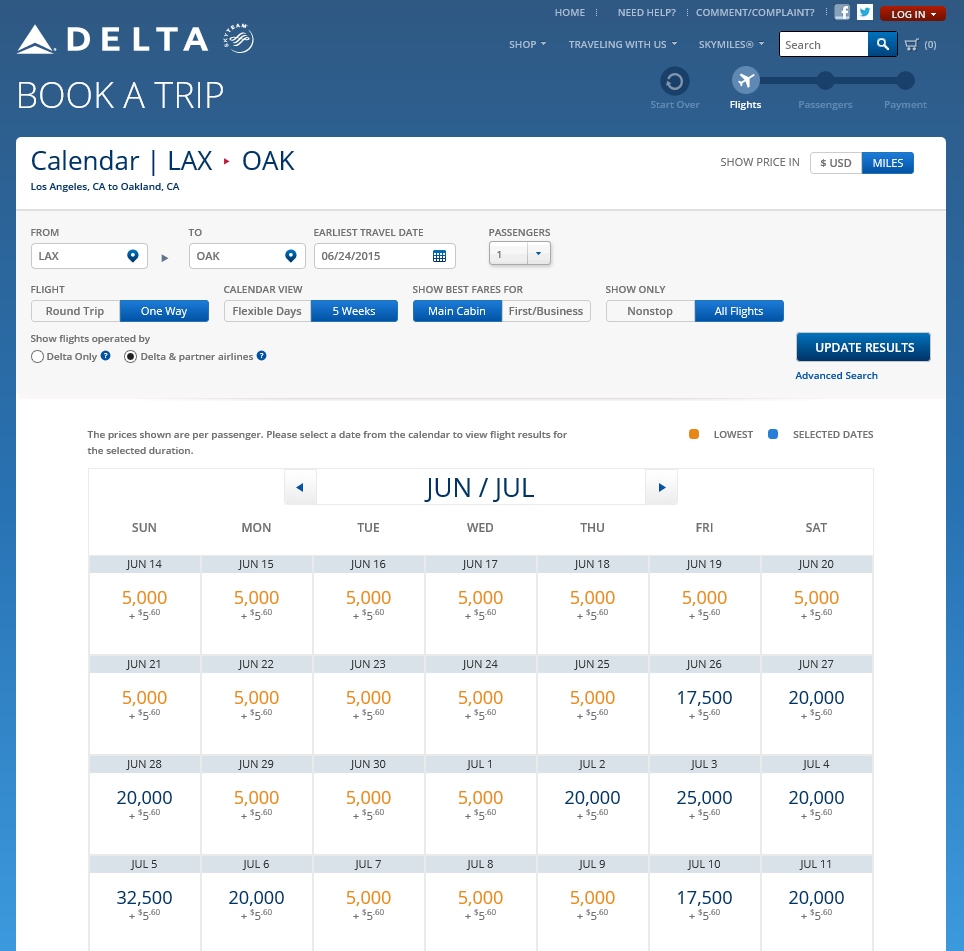This screenshot has height=951, width=964.
Task: Open the SkyMiles menu
Action: [x=733, y=44]
